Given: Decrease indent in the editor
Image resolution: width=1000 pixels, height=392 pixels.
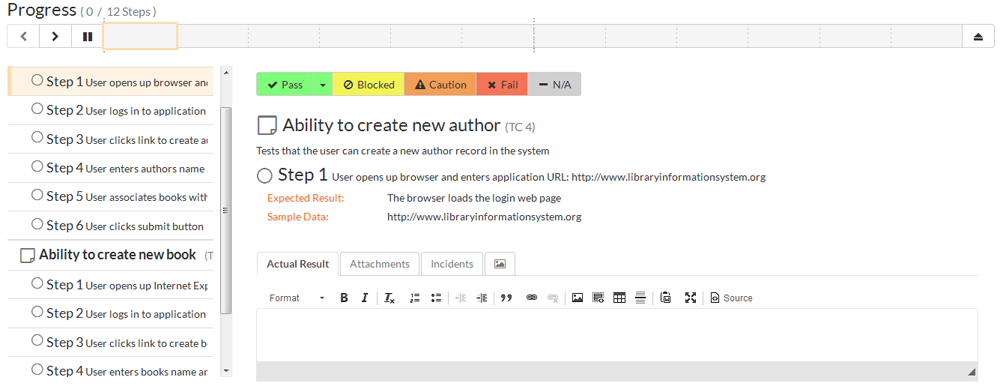Looking at the screenshot, I should 462,298.
